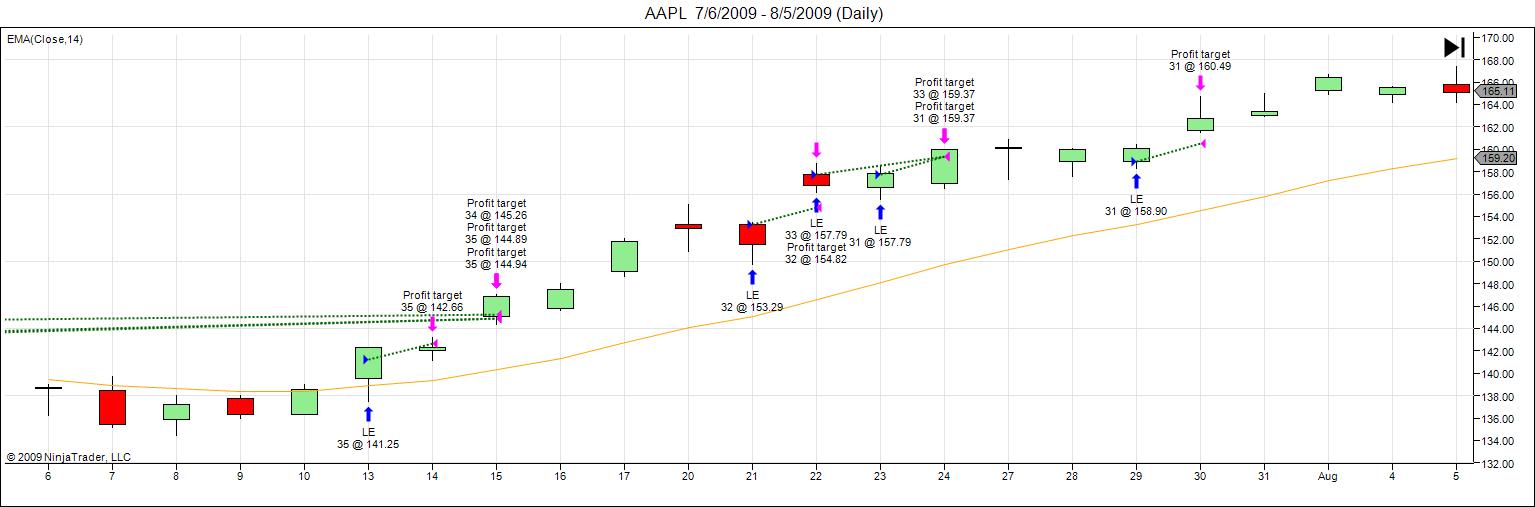The height and width of the screenshot is (507, 1535).
Task: Click the orange EMA line near July 27
Action: 1008,250
